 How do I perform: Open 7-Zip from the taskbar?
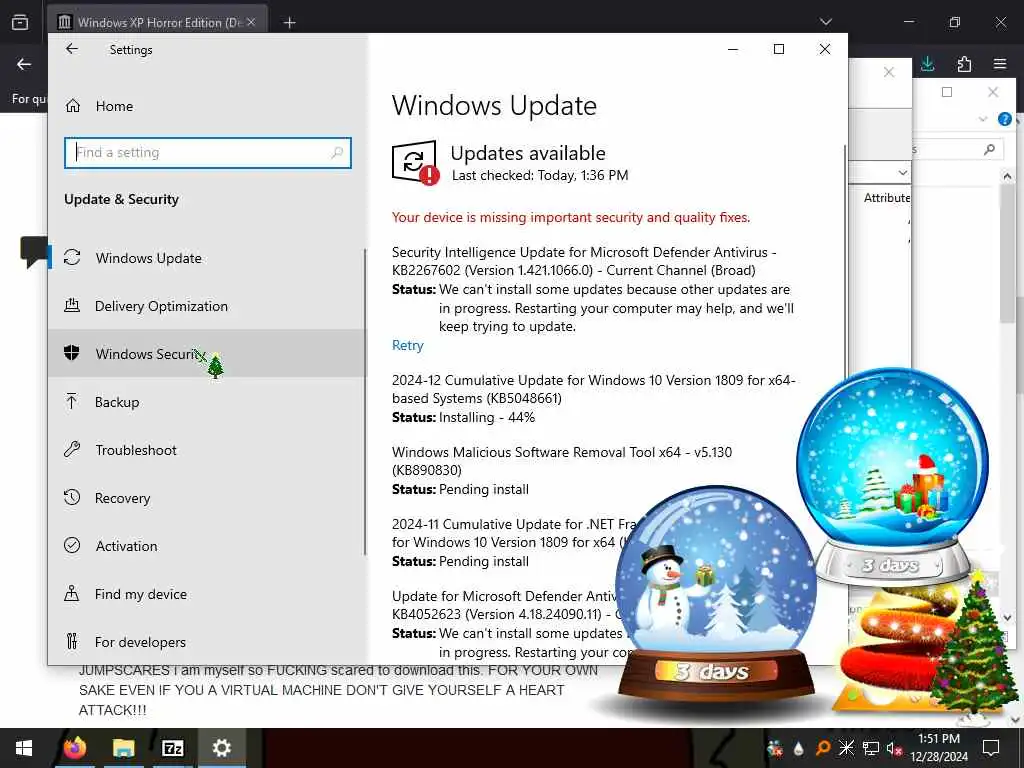172,748
